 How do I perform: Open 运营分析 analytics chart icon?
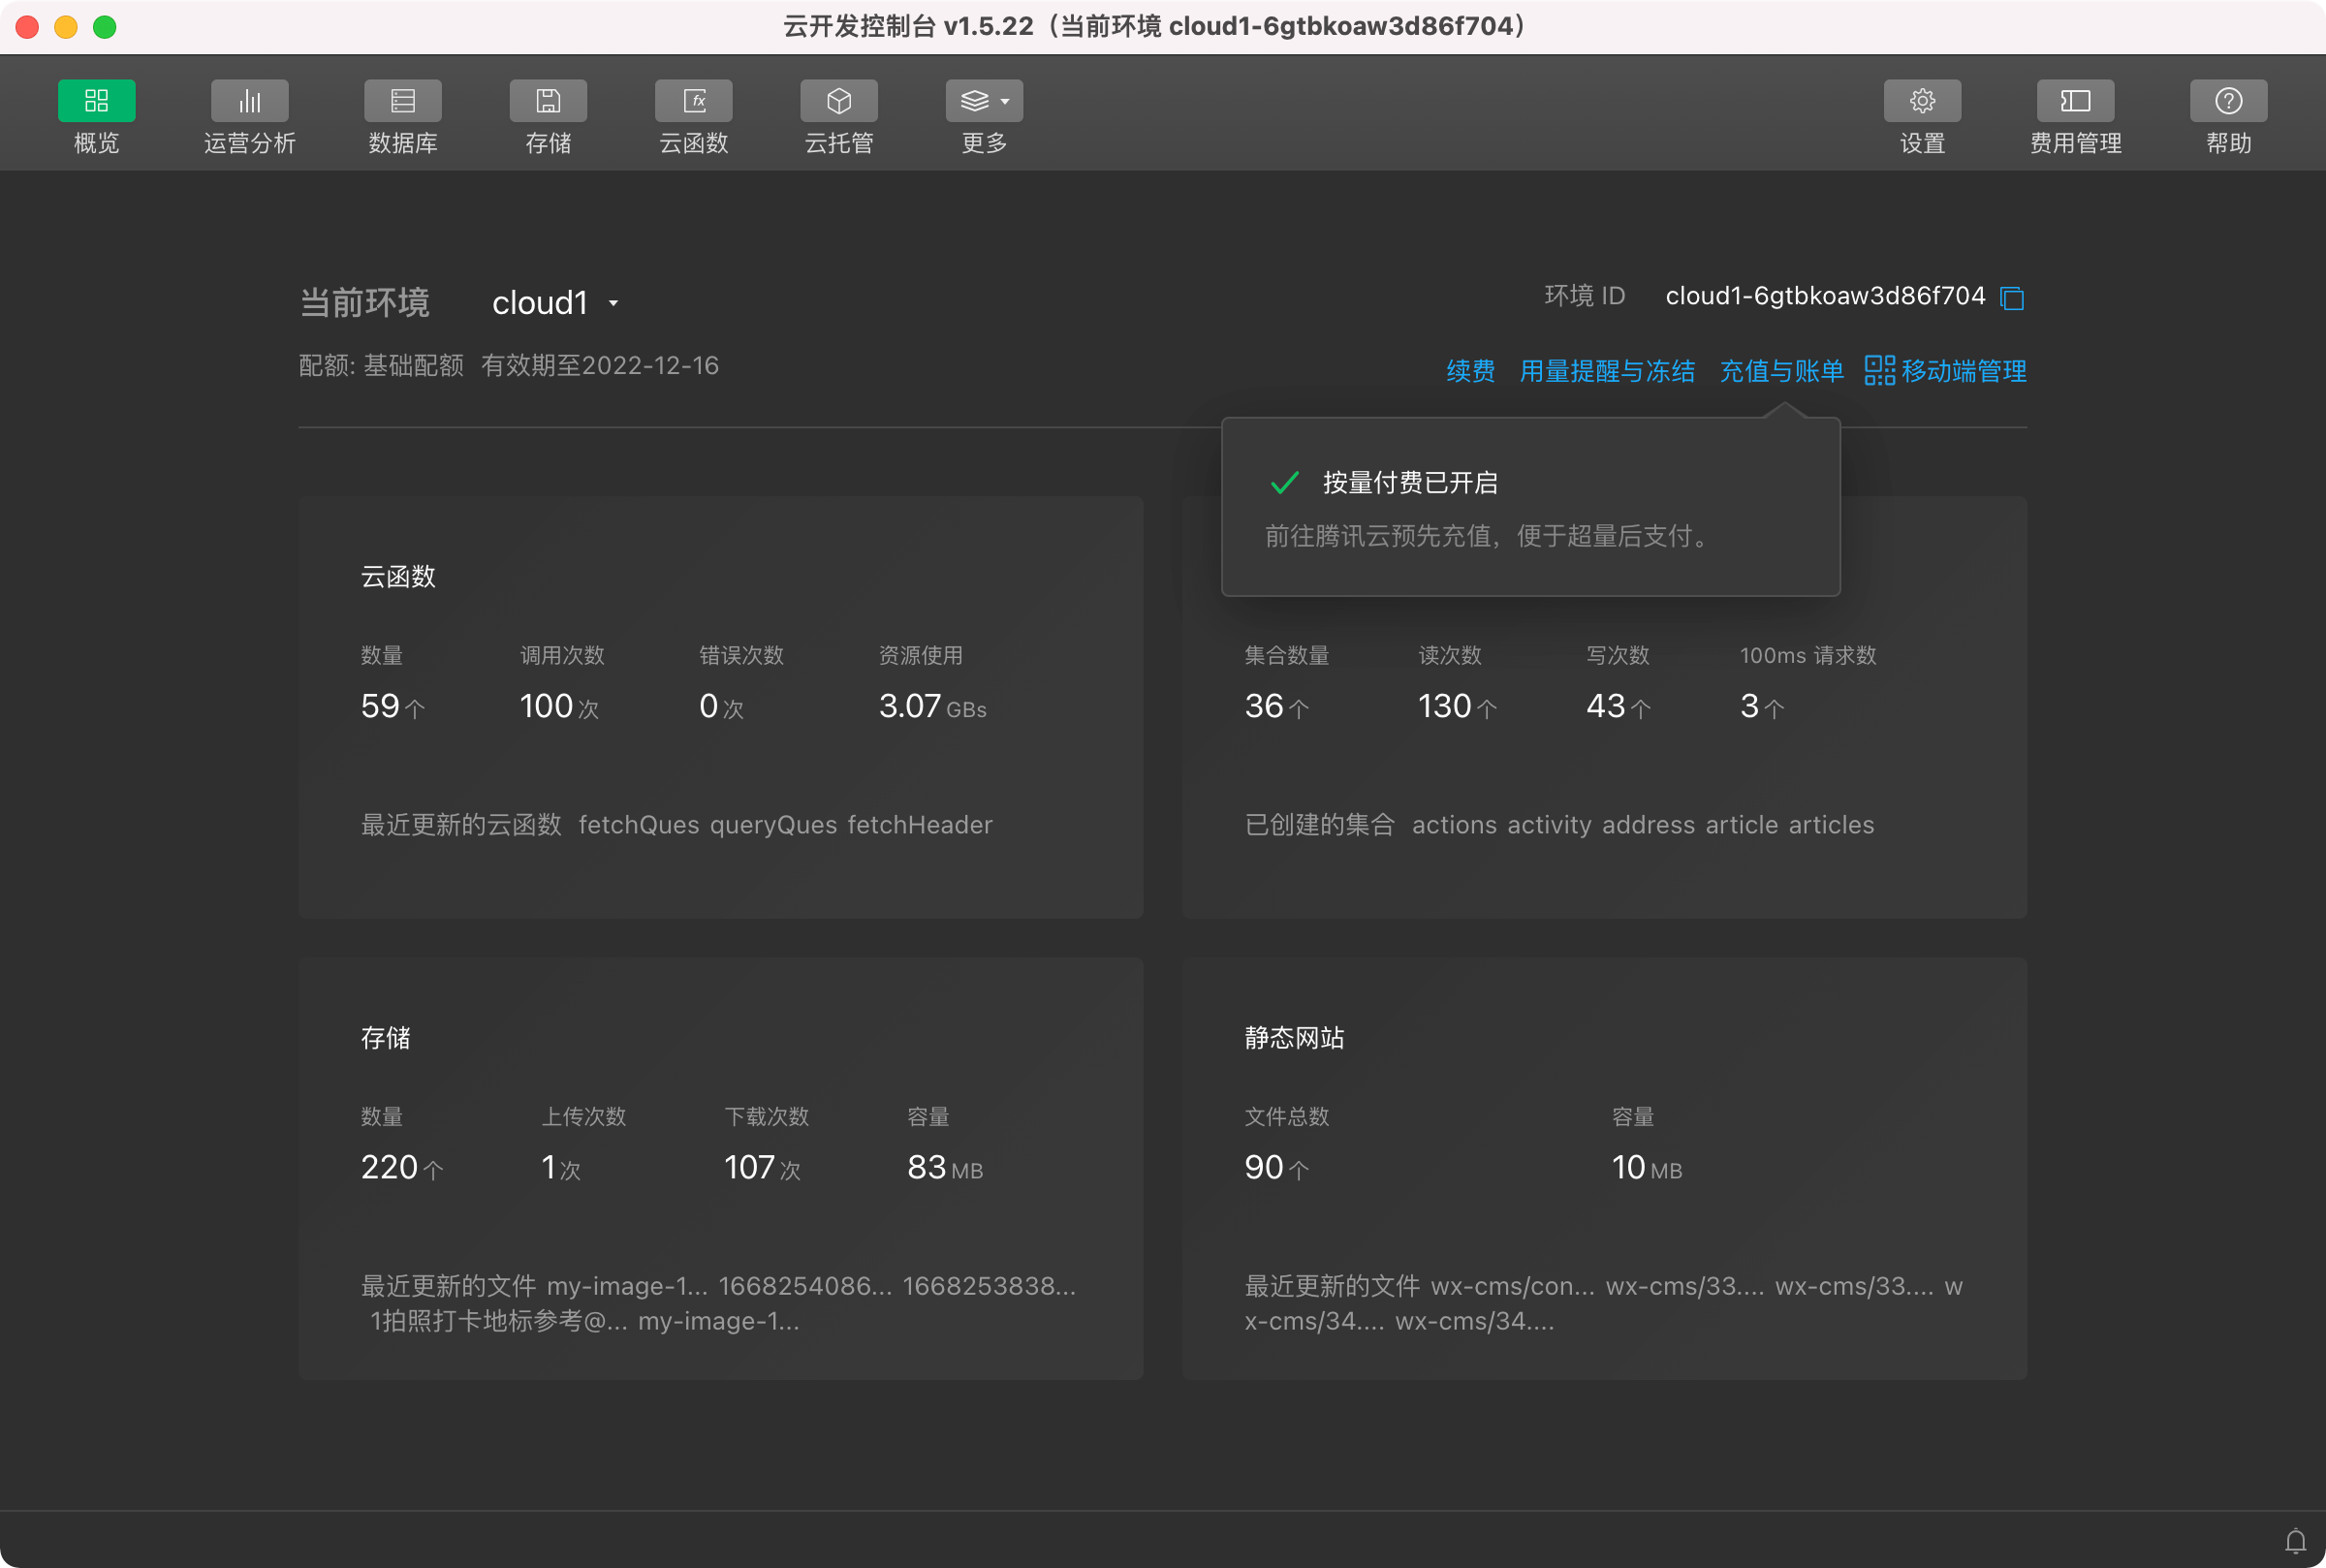pos(249,101)
